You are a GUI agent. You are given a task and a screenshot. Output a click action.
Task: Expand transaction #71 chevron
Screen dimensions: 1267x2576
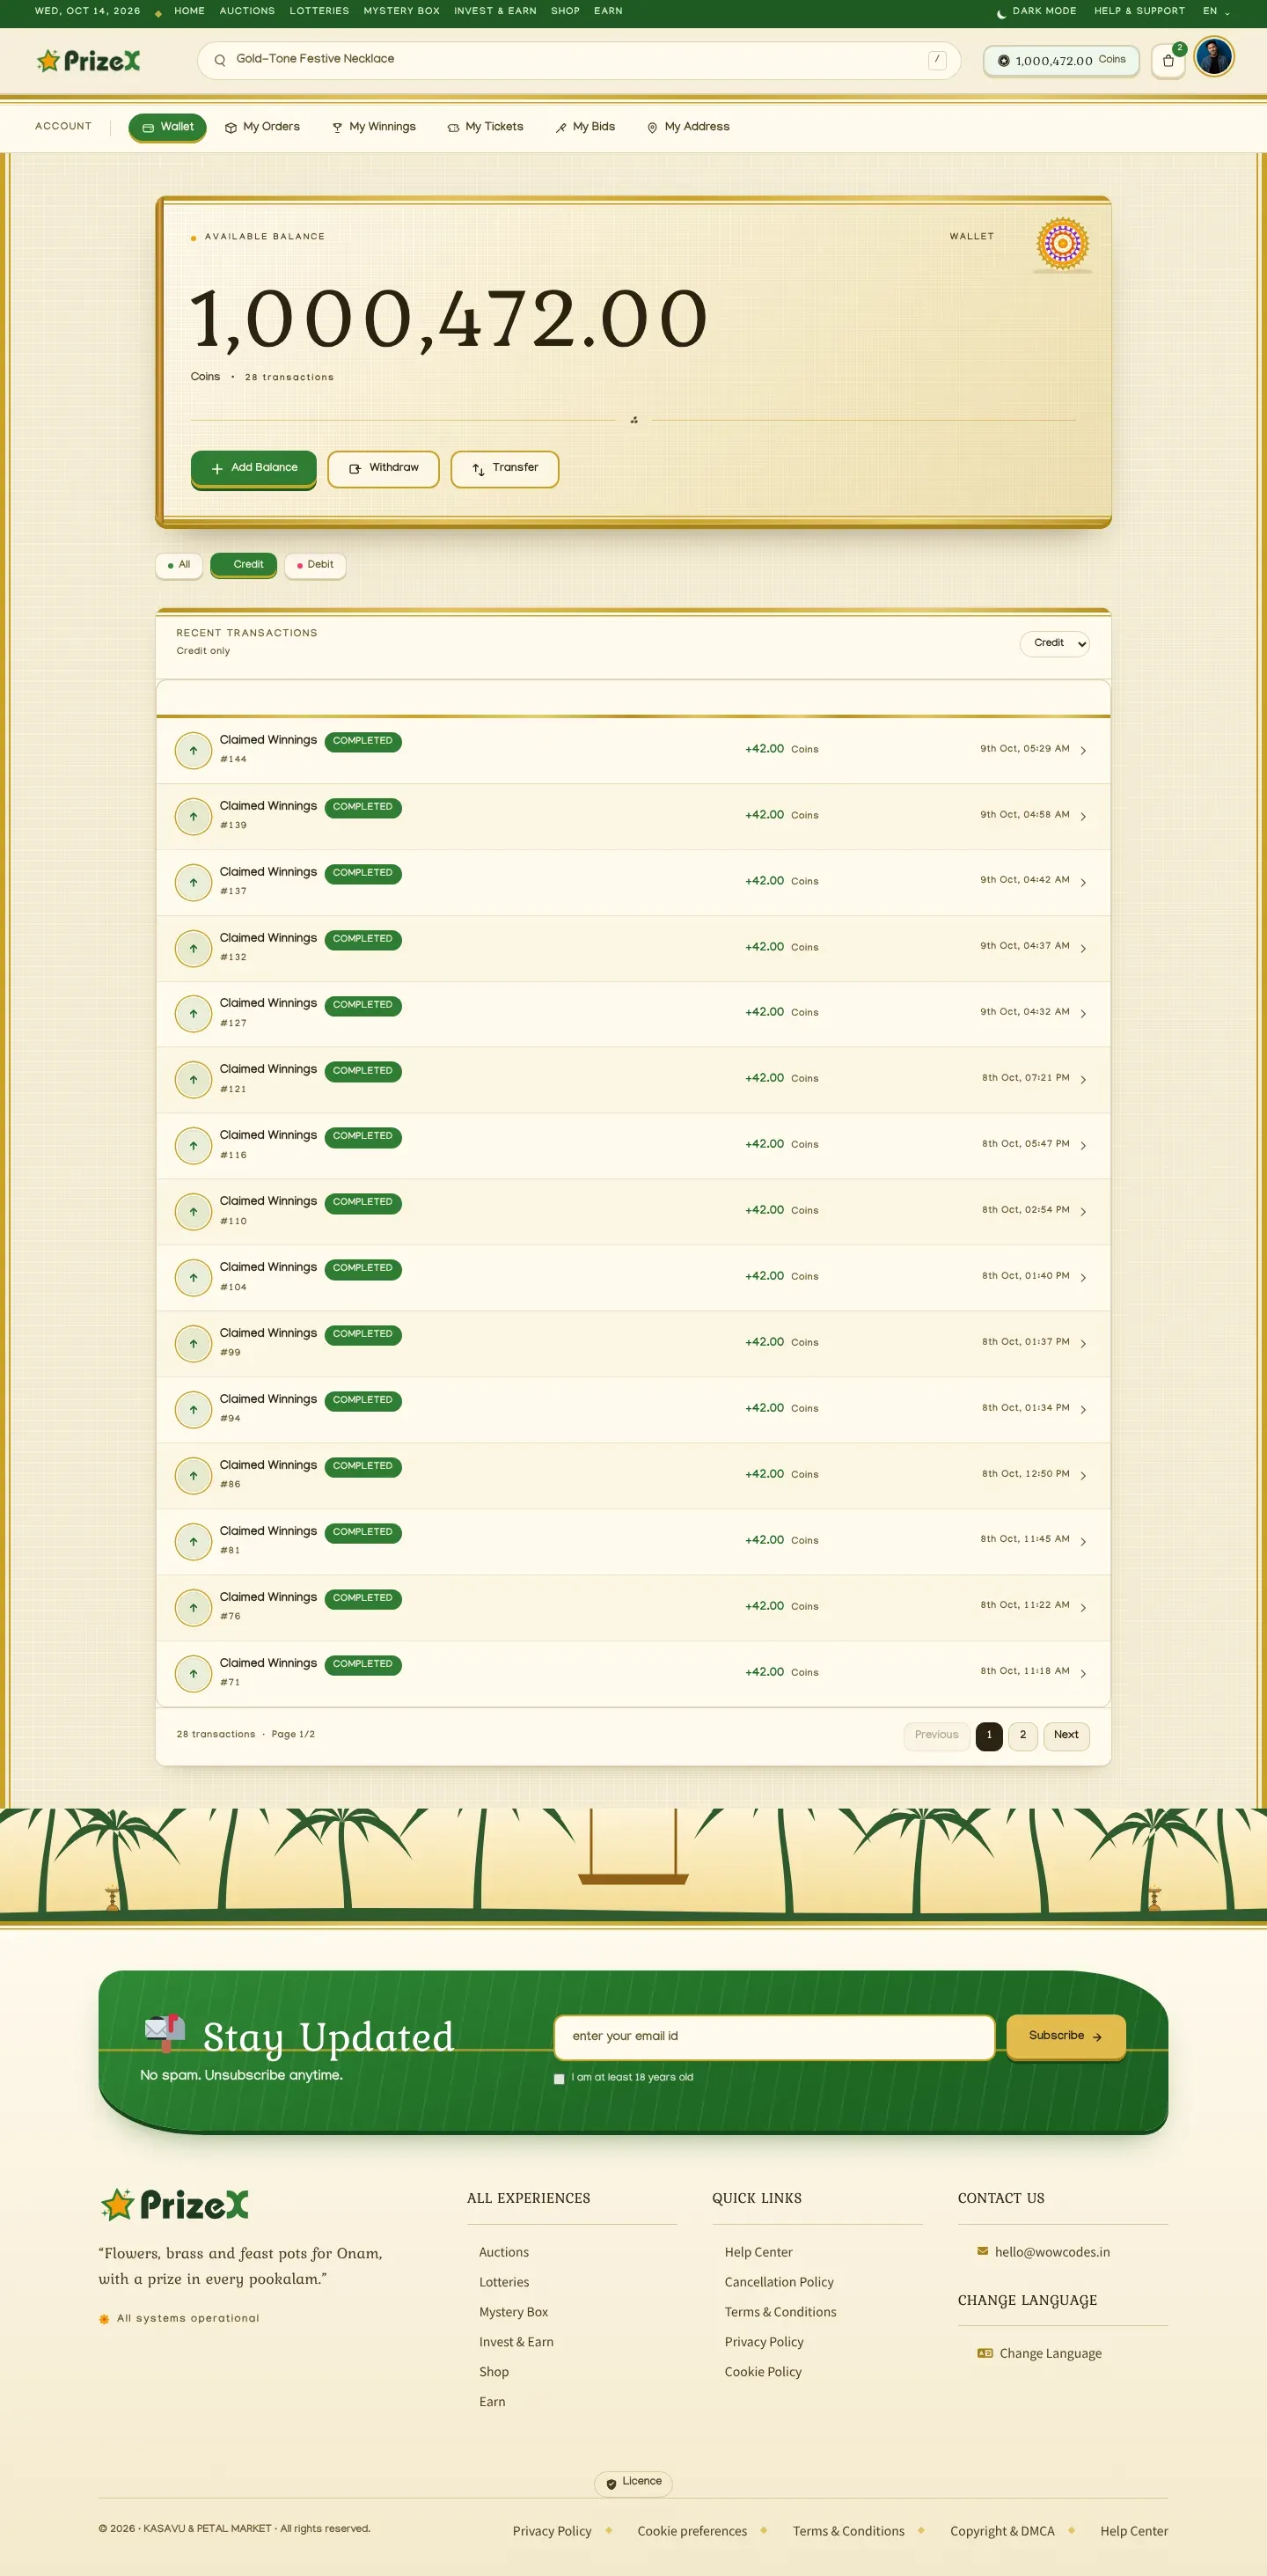coord(1083,1673)
